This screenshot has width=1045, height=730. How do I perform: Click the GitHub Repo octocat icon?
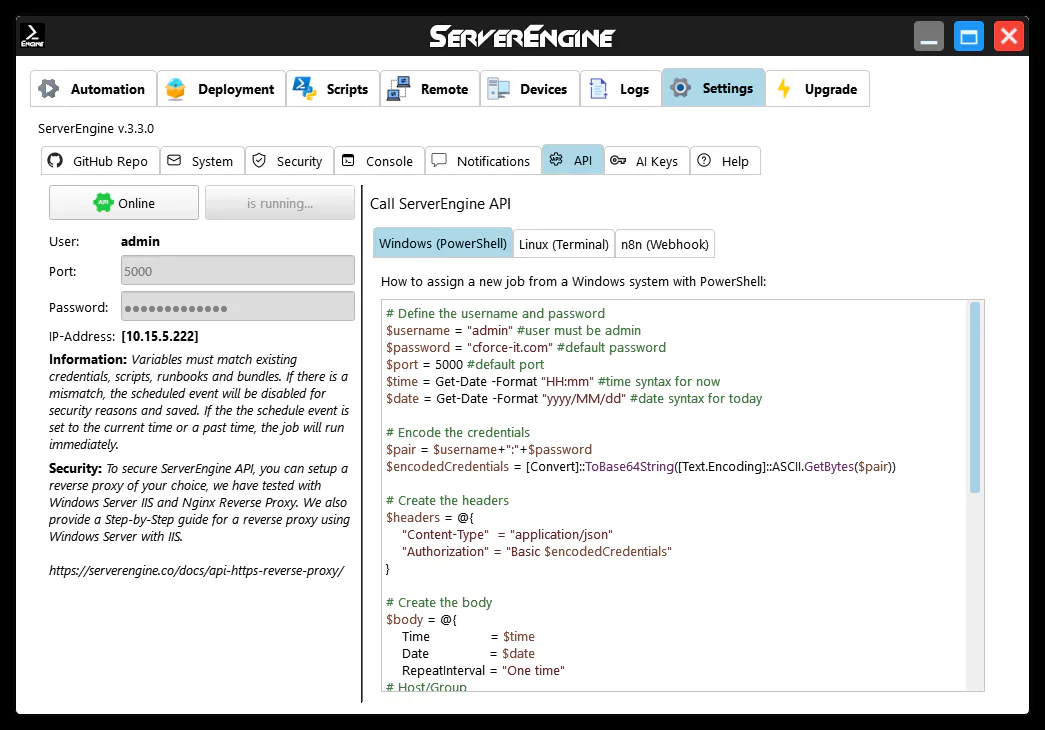coord(55,161)
